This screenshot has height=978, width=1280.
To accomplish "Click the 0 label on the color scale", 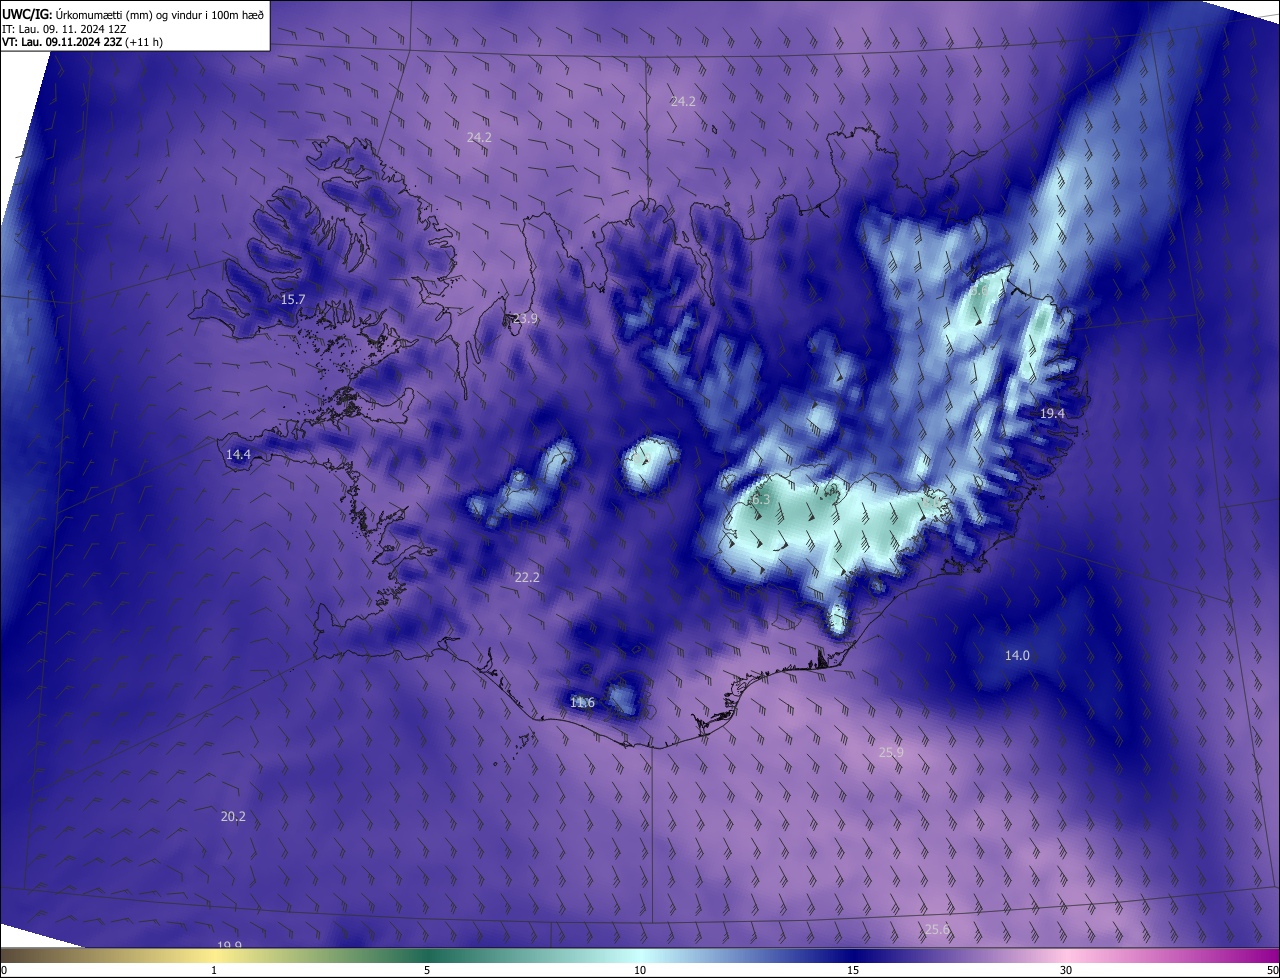I will [x=4, y=971].
